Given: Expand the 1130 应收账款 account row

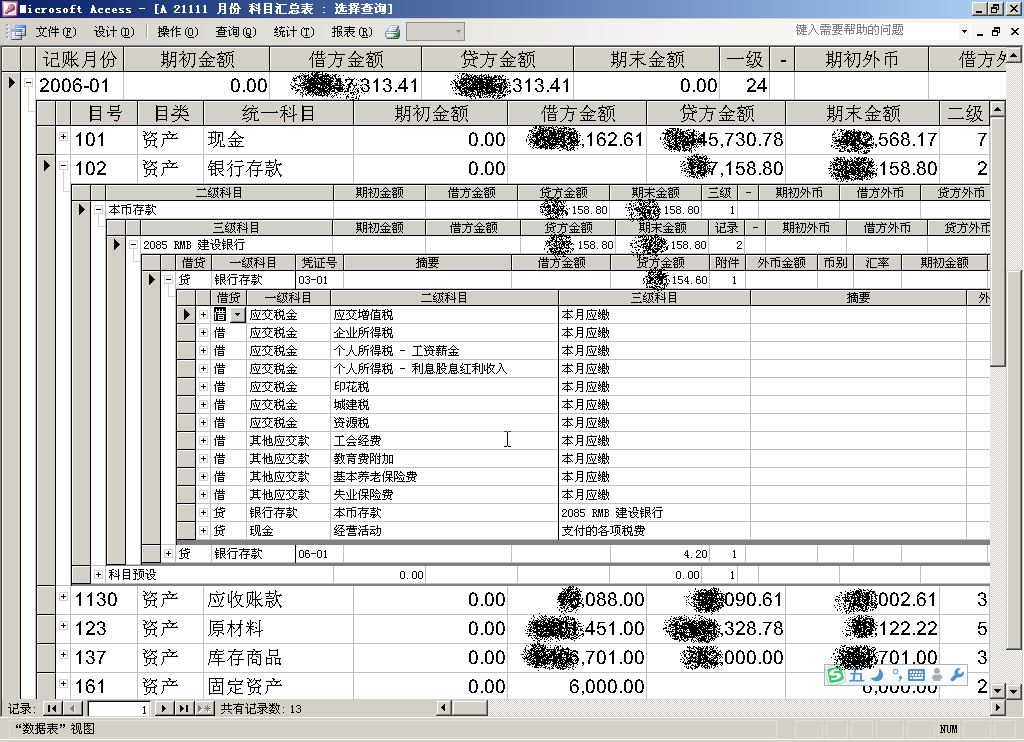Looking at the screenshot, I should [63, 598].
